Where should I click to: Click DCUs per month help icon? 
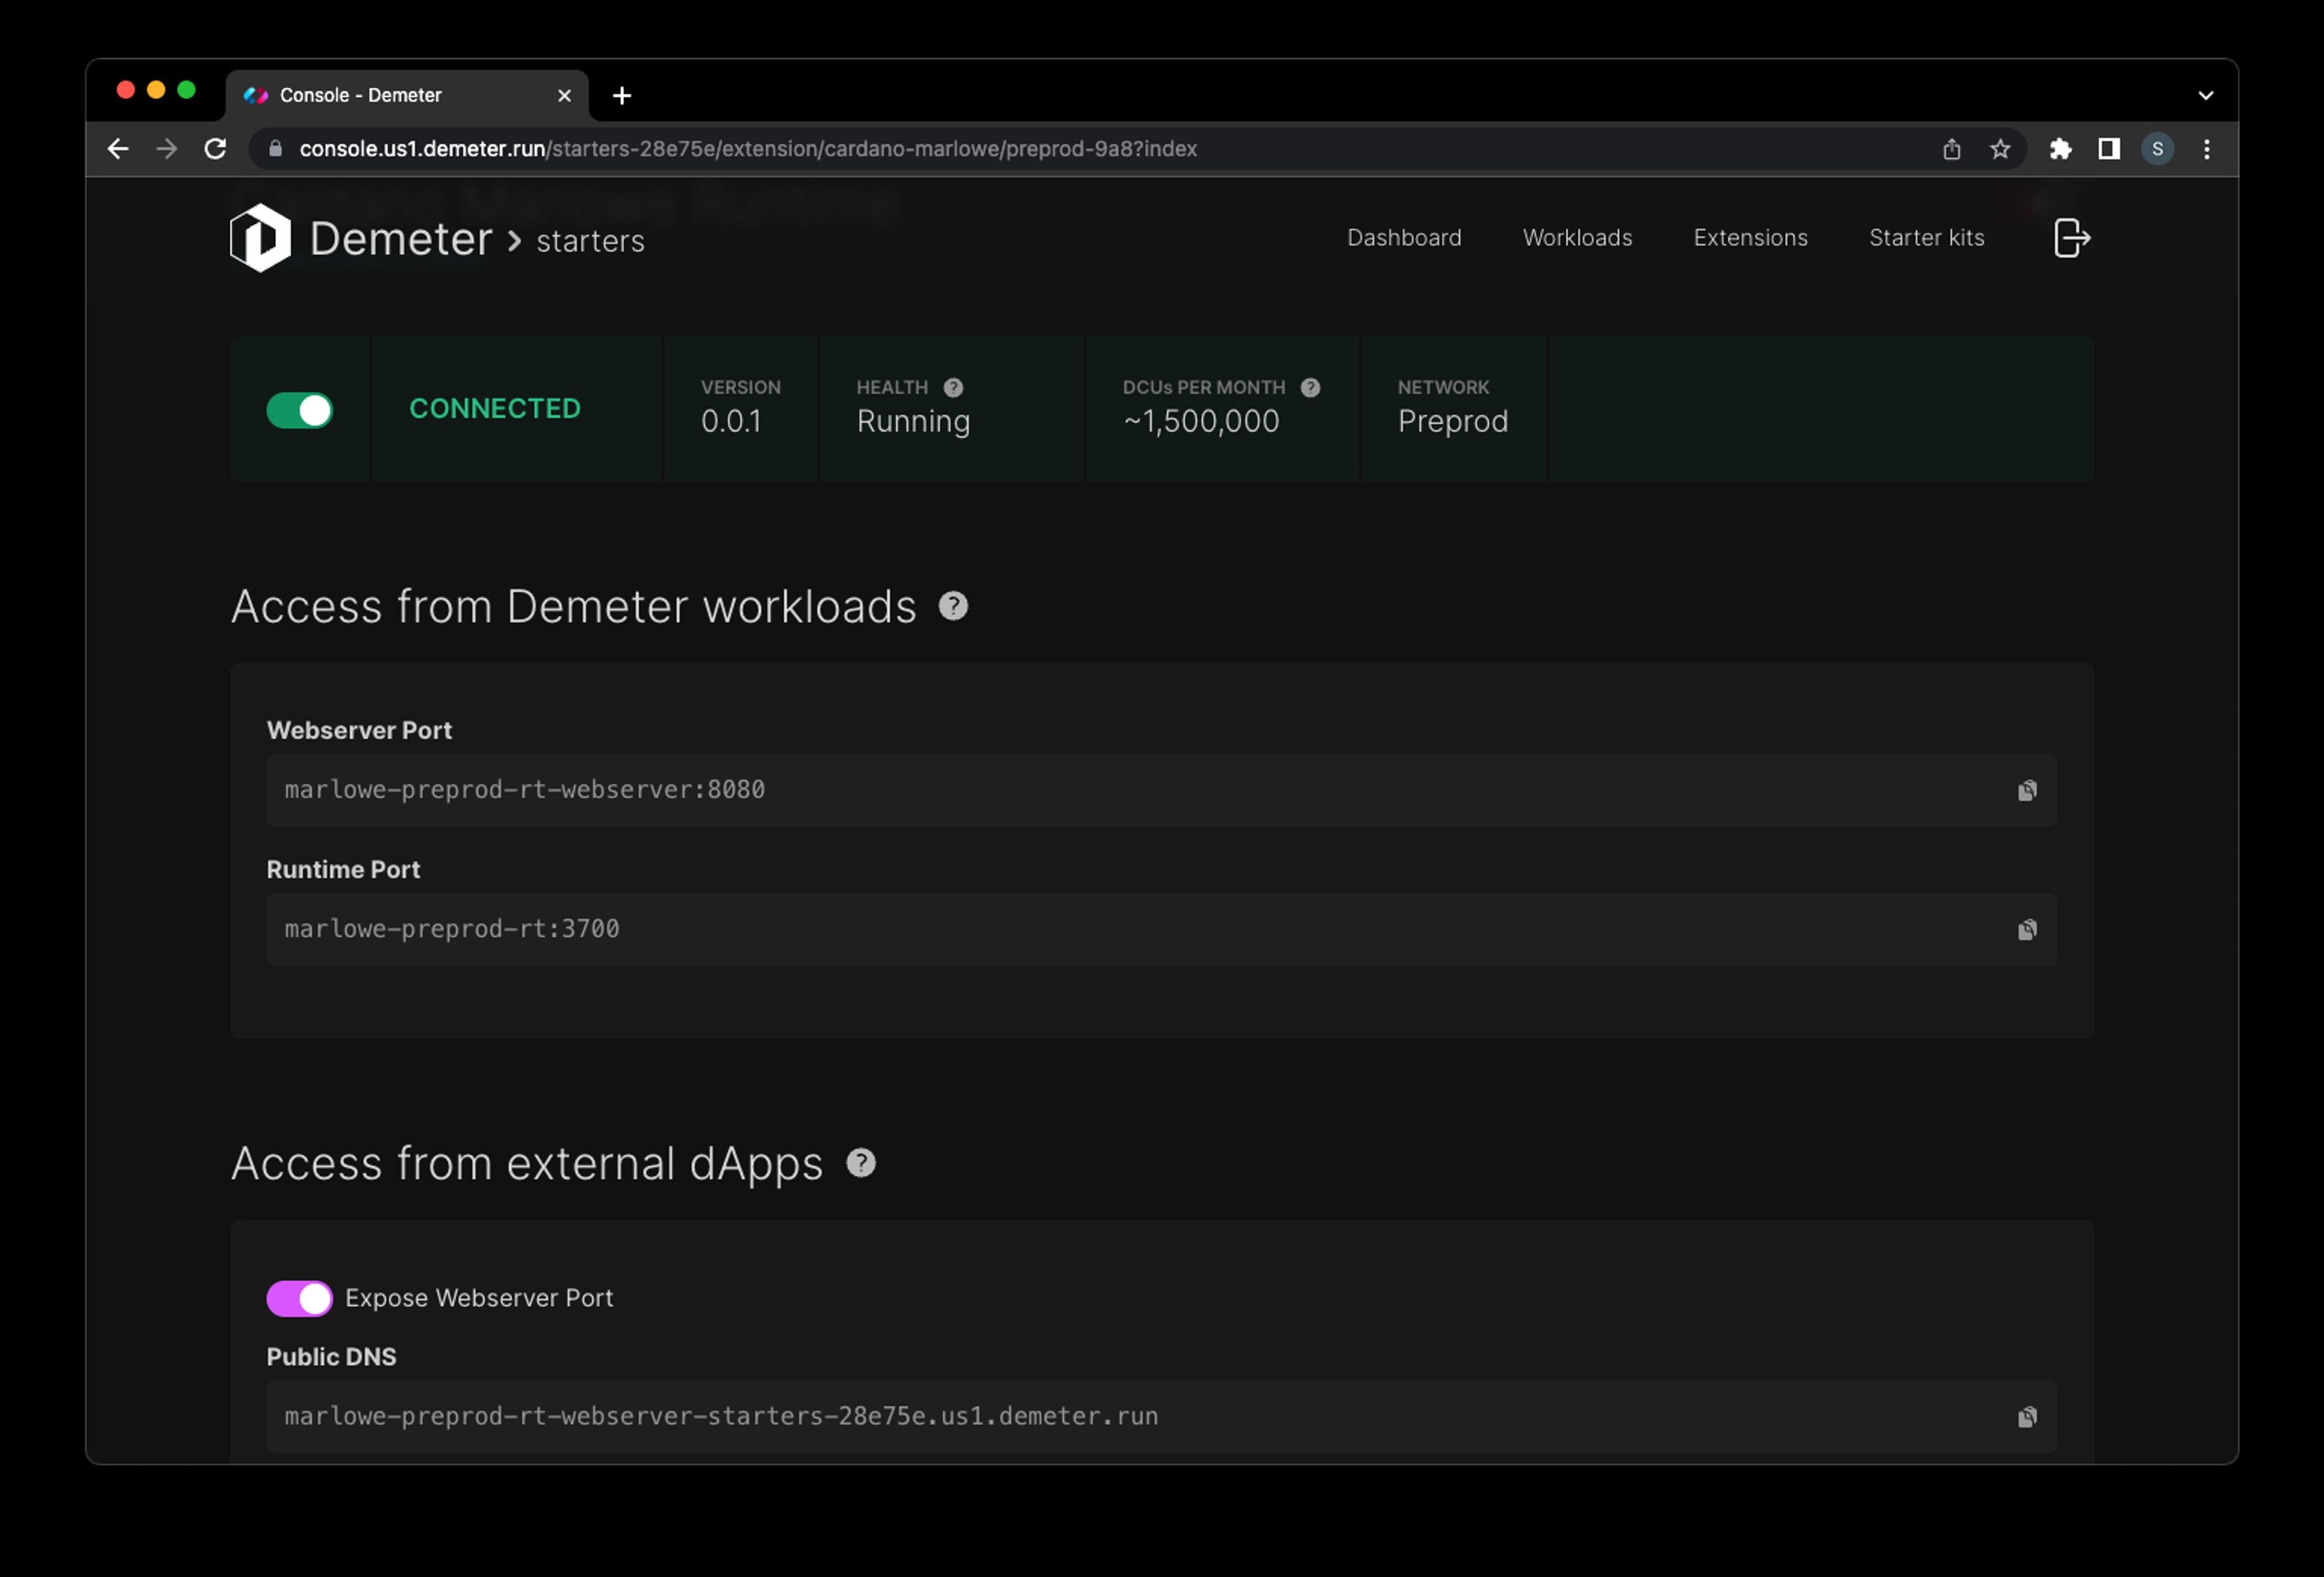[x=1310, y=388]
